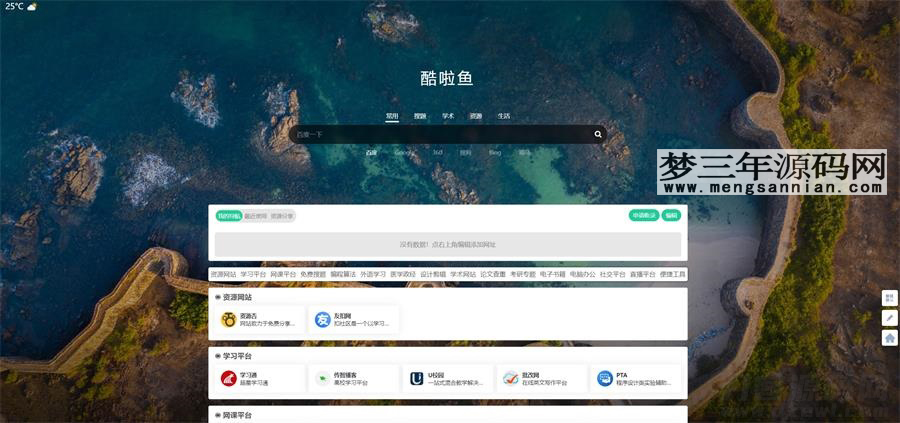This screenshot has height=423, width=900.
Task: Open the 传智播客 green site icon
Action: (x=323, y=379)
